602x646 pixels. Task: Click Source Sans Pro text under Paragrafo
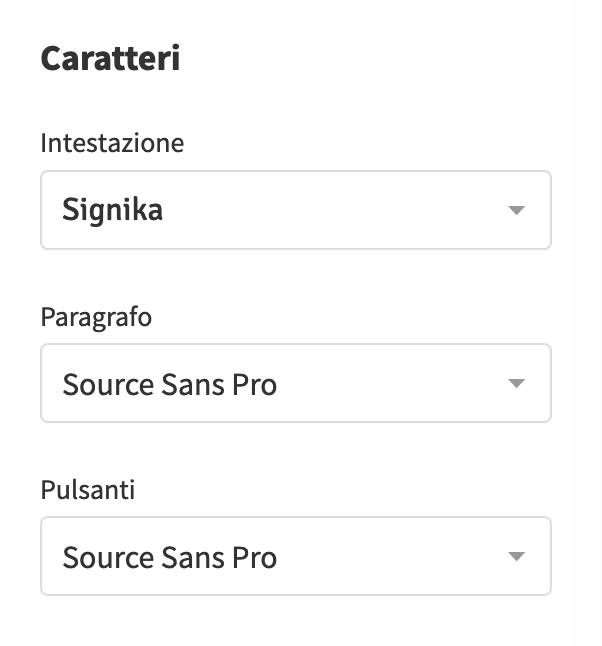pyautogui.click(x=169, y=384)
